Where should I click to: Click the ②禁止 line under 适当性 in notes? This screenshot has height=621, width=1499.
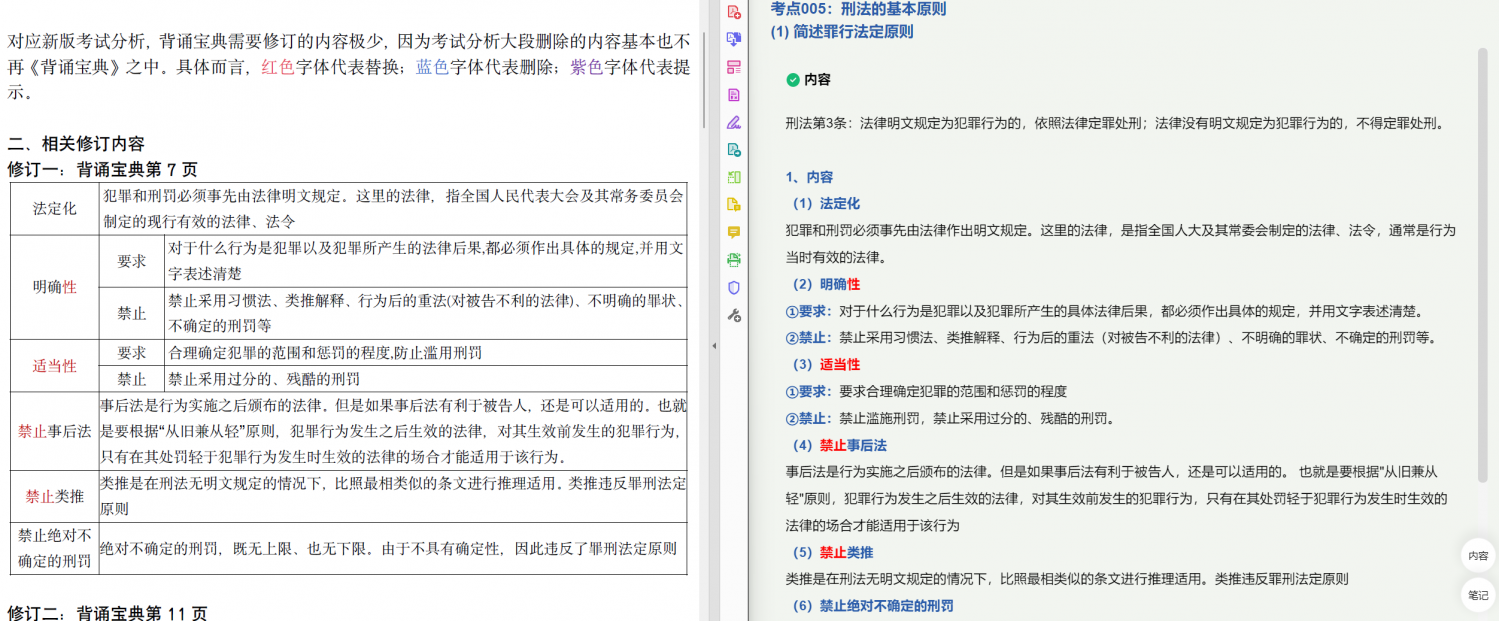950,418
